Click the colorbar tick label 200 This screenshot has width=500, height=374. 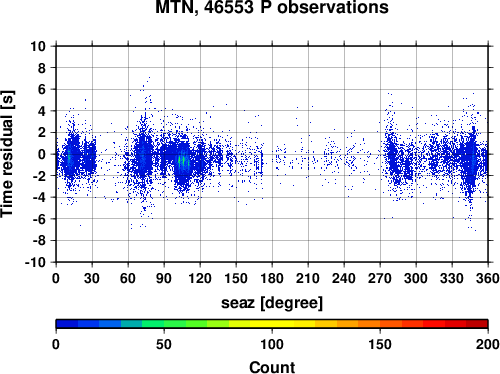(x=488, y=344)
